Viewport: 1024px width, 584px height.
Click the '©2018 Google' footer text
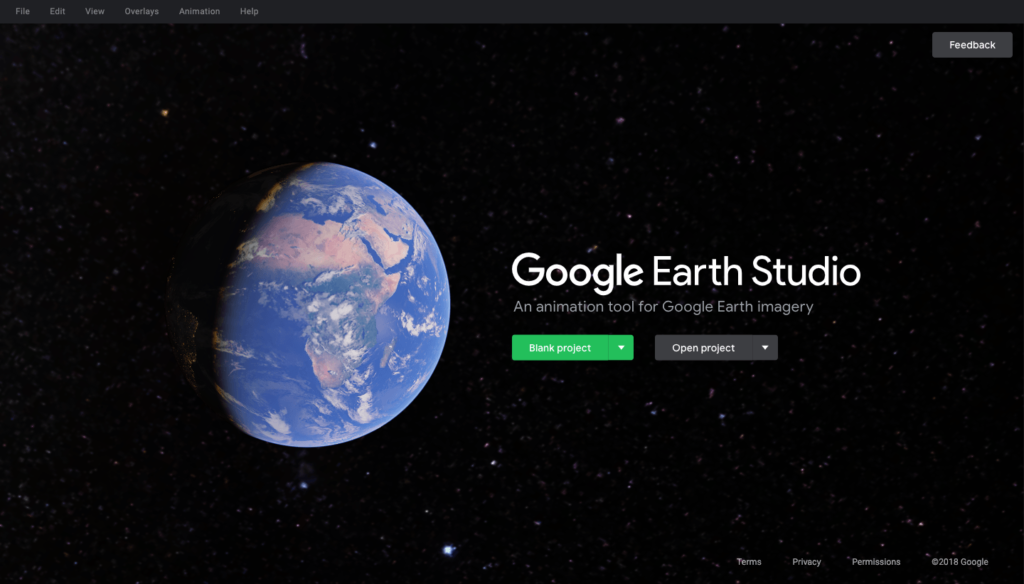coord(959,562)
